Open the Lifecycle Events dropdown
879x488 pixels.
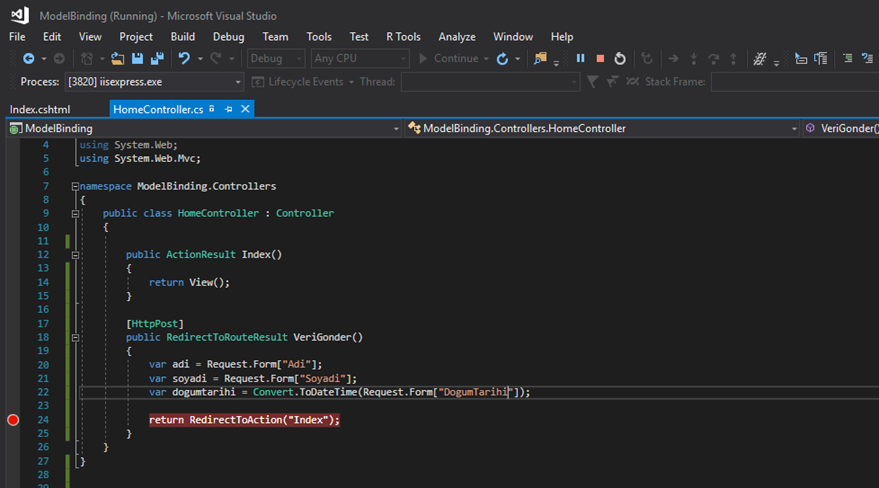[x=303, y=82]
